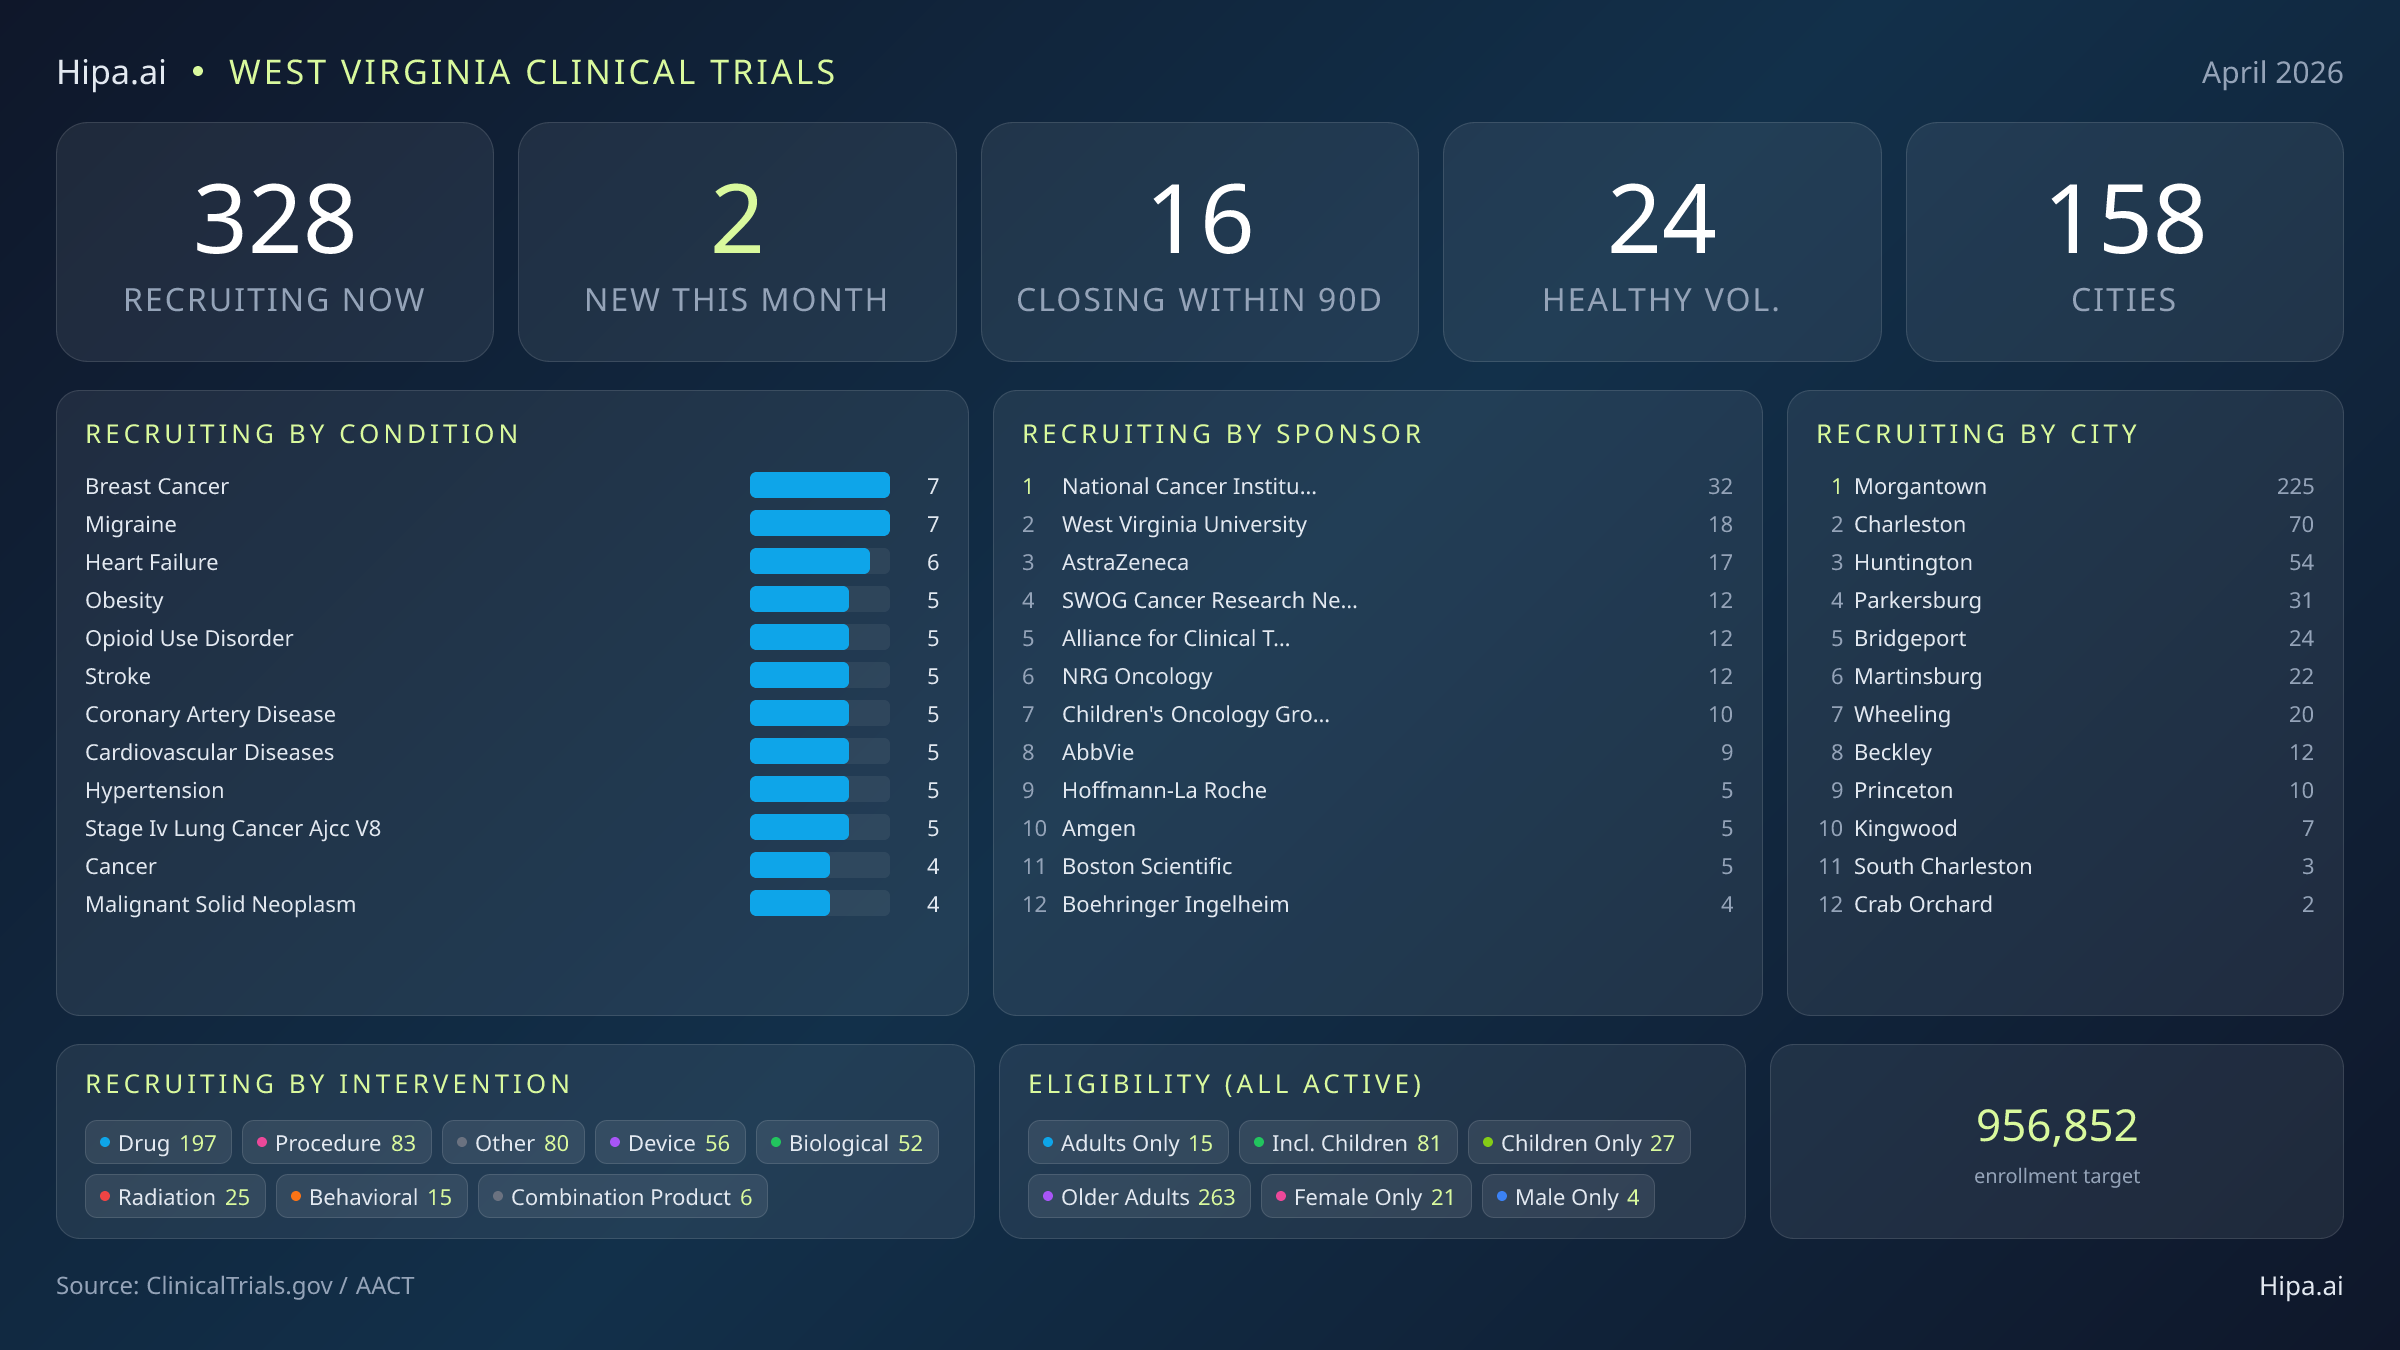Select the Combination Product 6 chip

pyautogui.click(x=623, y=1197)
